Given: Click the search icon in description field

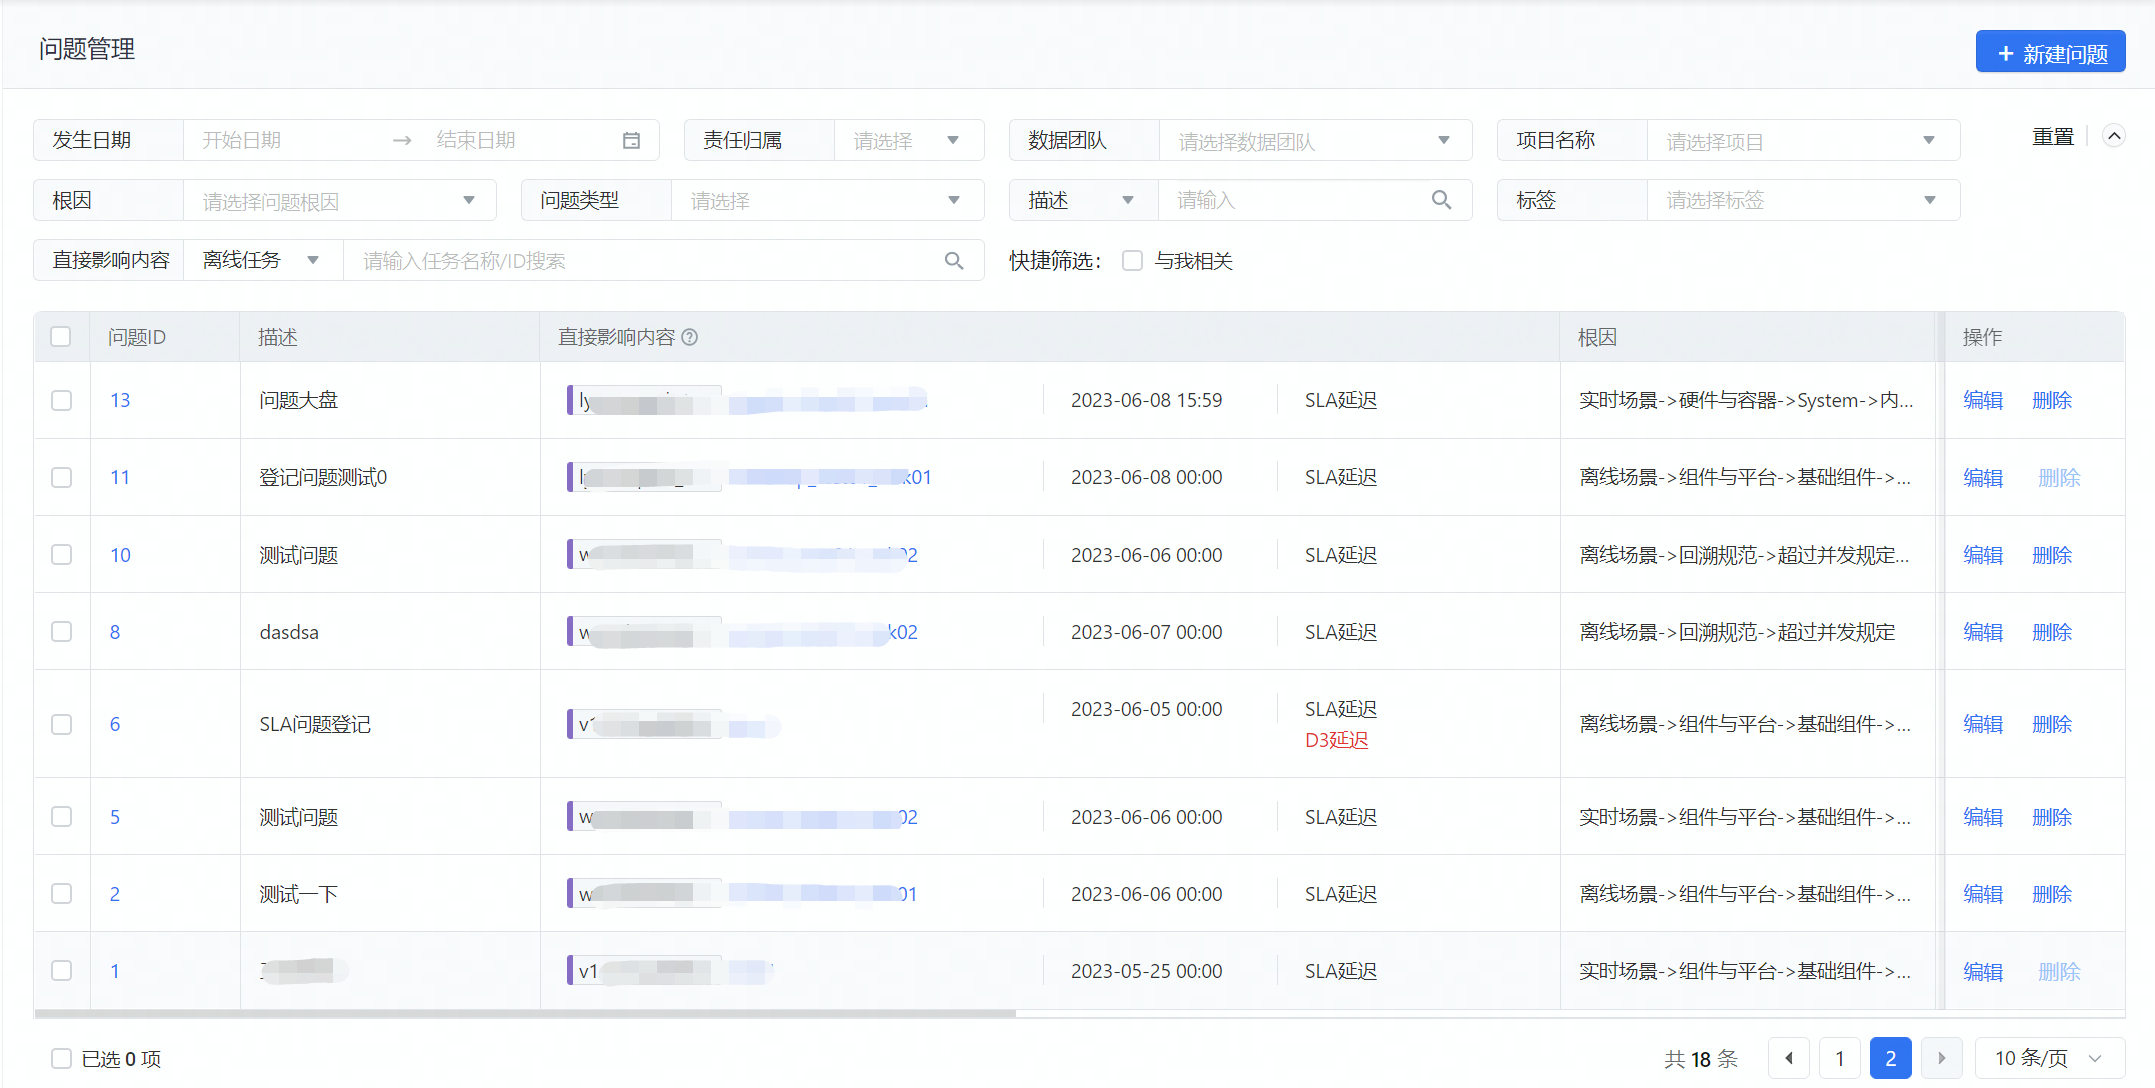Looking at the screenshot, I should pyautogui.click(x=1441, y=200).
